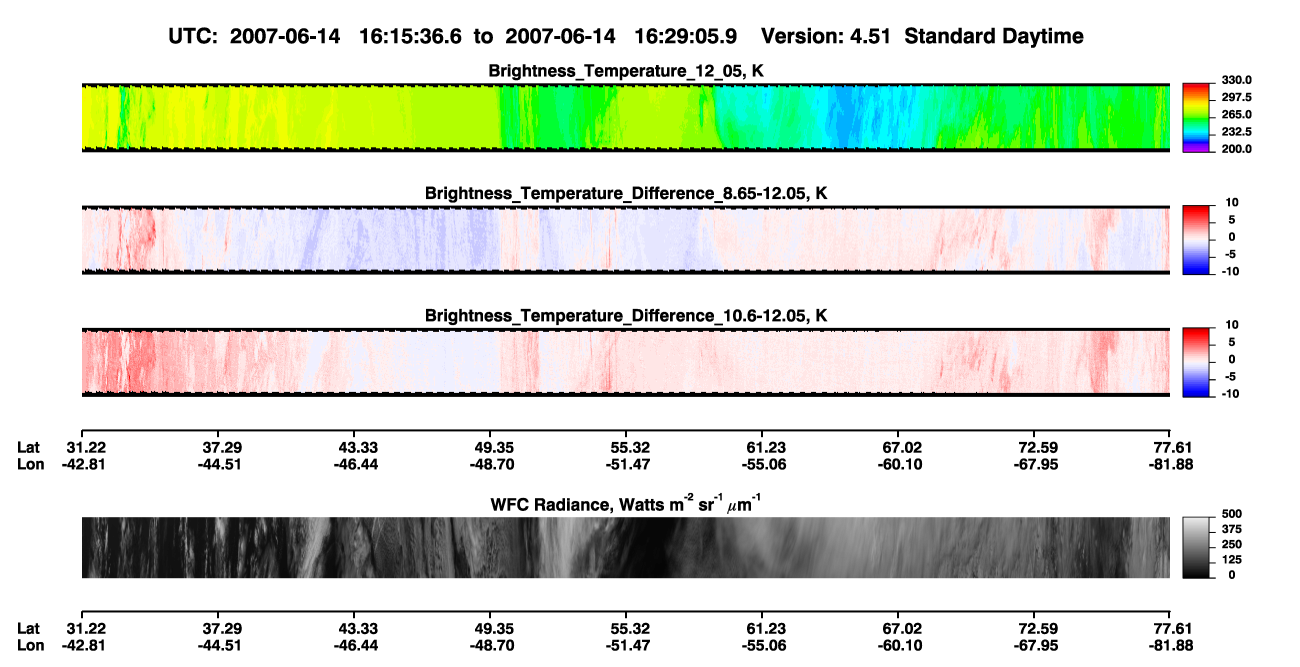Image resolution: width=1300 pixels, height=667 pixels.
Task: Click the 125 label on WFC colorbar
Action: [x=1230, y=559]
